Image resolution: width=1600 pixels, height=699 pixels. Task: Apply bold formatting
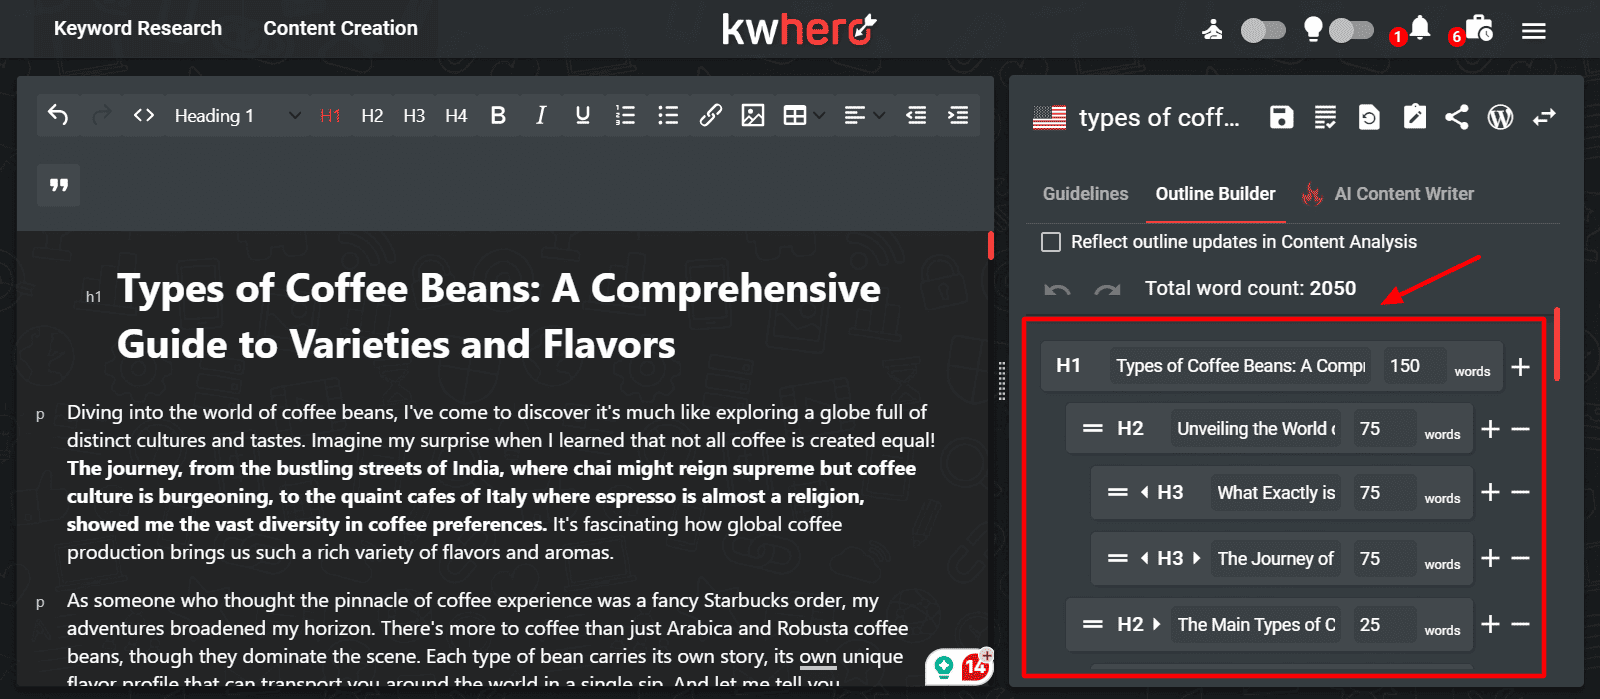(498, 116)
